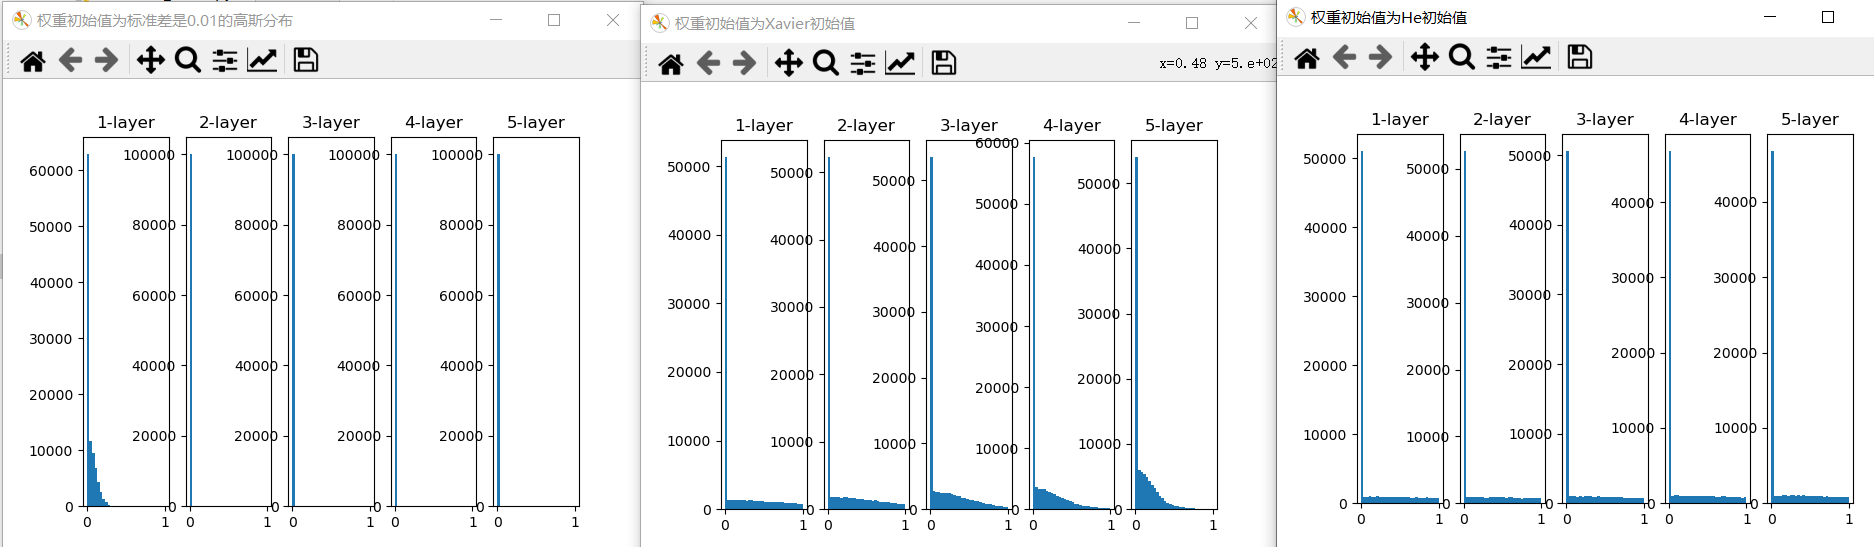This screenshot has width=1874, height=547.
Task: Click 2-layer title in Gaussian 0.01 window
Action: 228,122
